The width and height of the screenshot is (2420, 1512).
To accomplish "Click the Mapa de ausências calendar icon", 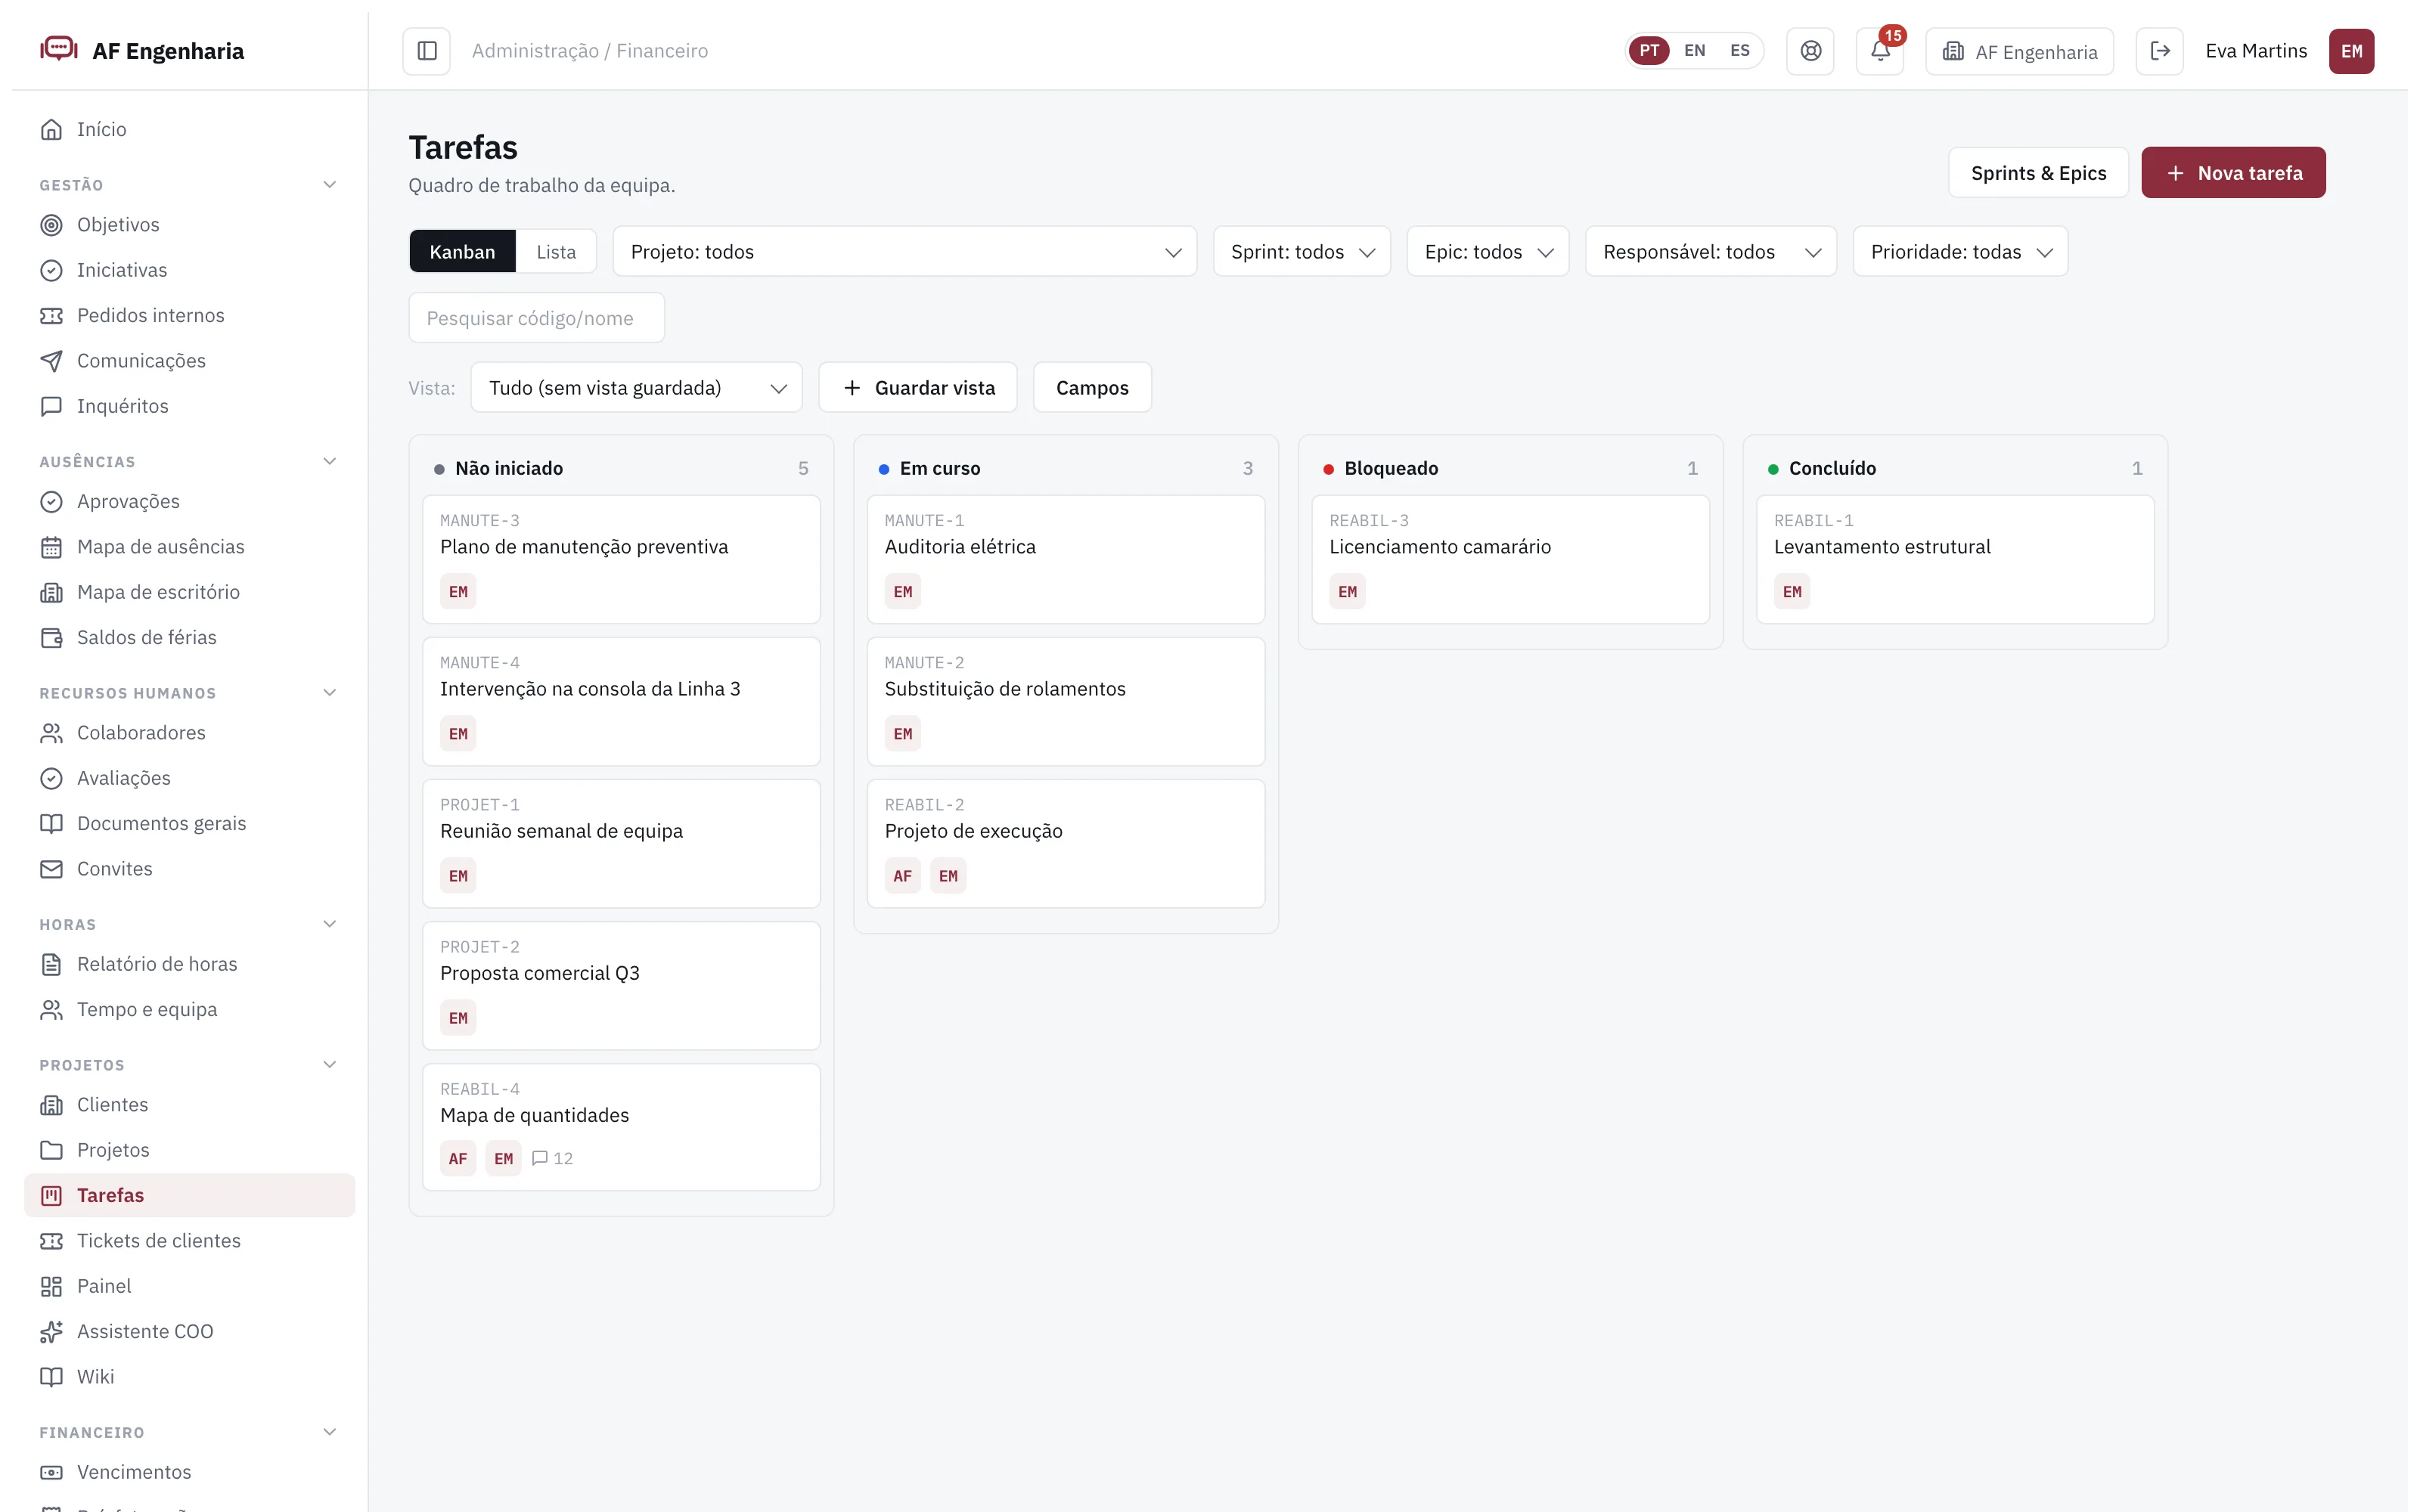I will click(51, 547).
